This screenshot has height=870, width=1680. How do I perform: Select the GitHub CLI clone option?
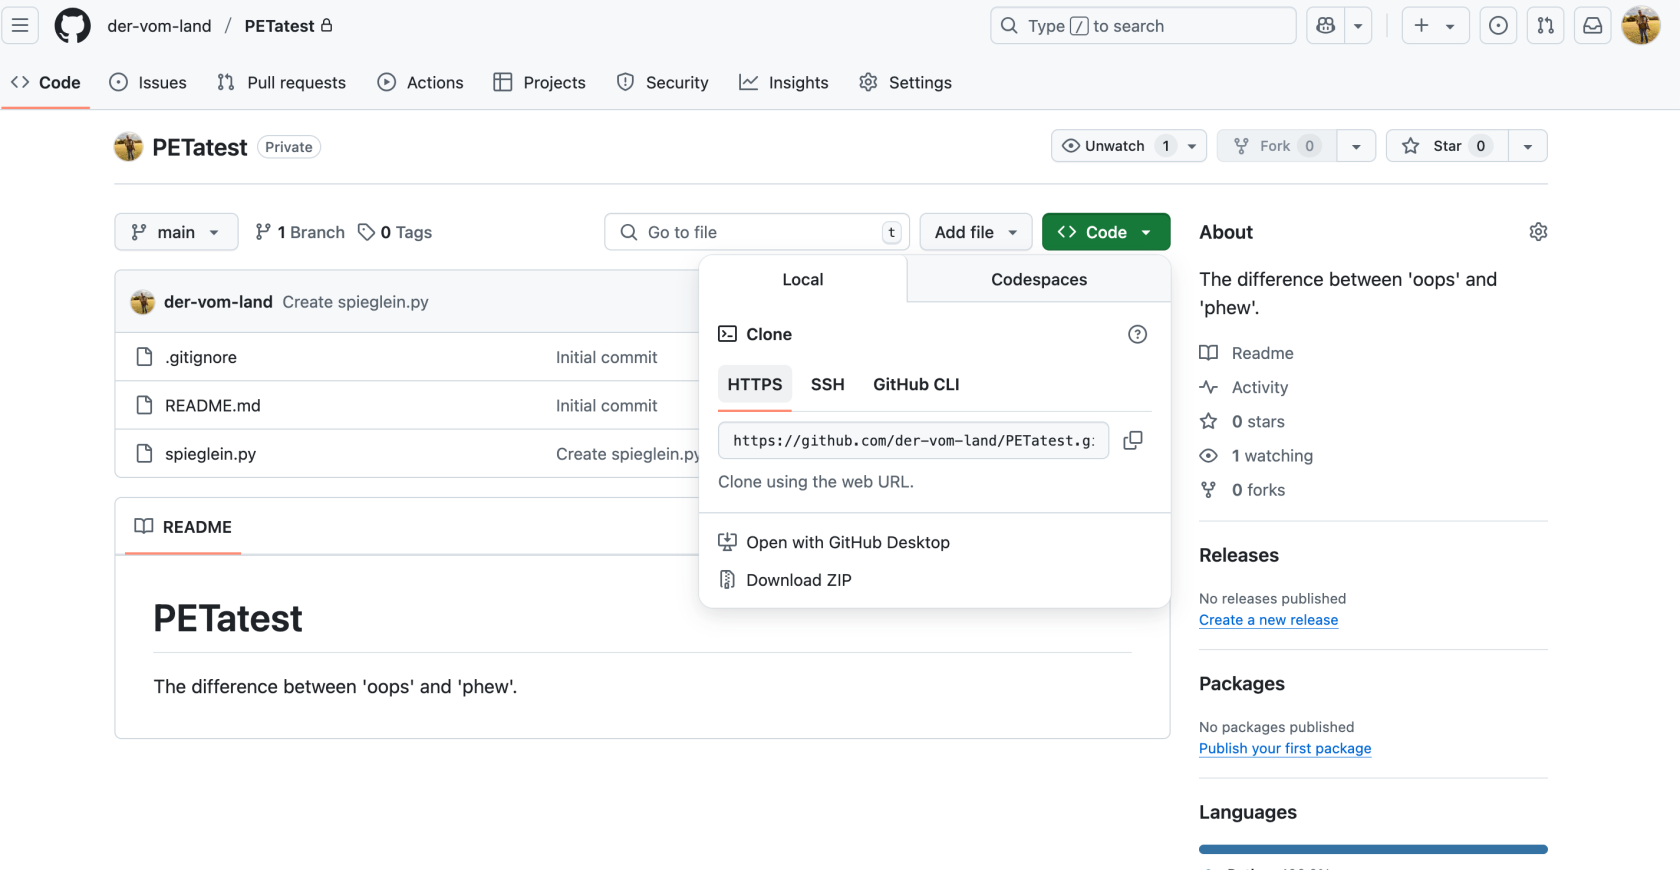tap(916, 384)
